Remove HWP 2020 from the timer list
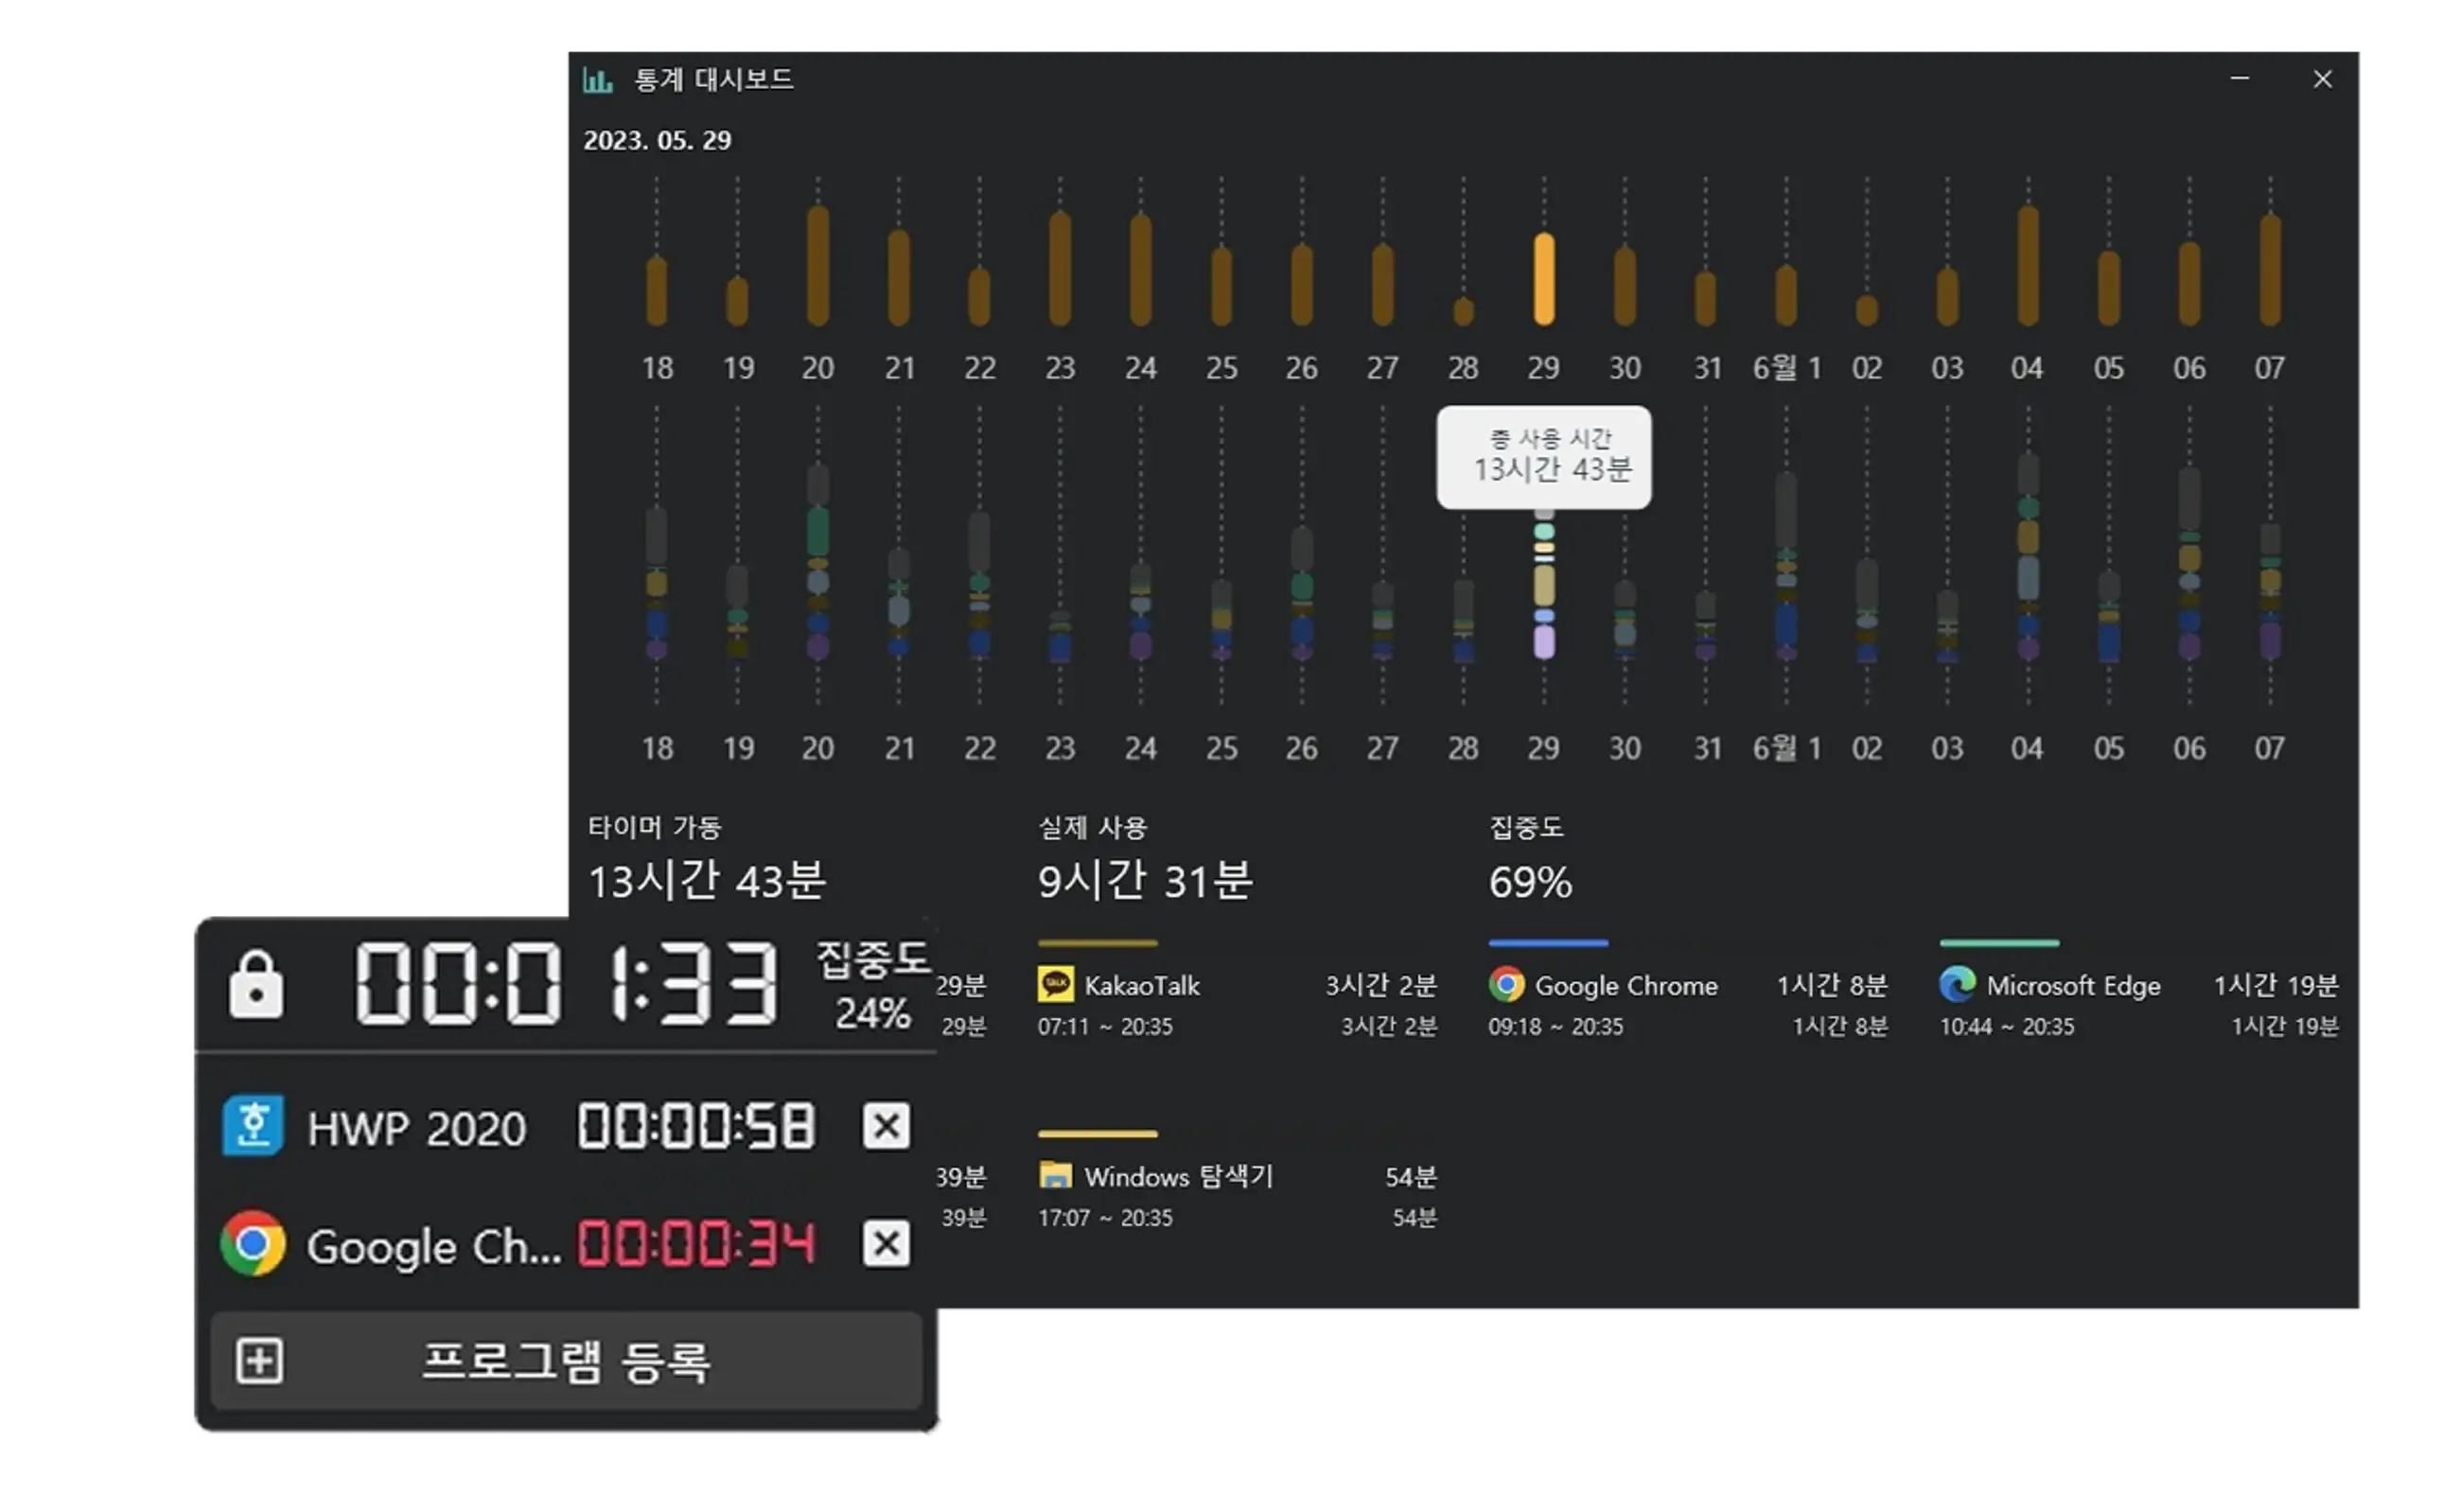2460x1512 pixels. coord(886,1126)
